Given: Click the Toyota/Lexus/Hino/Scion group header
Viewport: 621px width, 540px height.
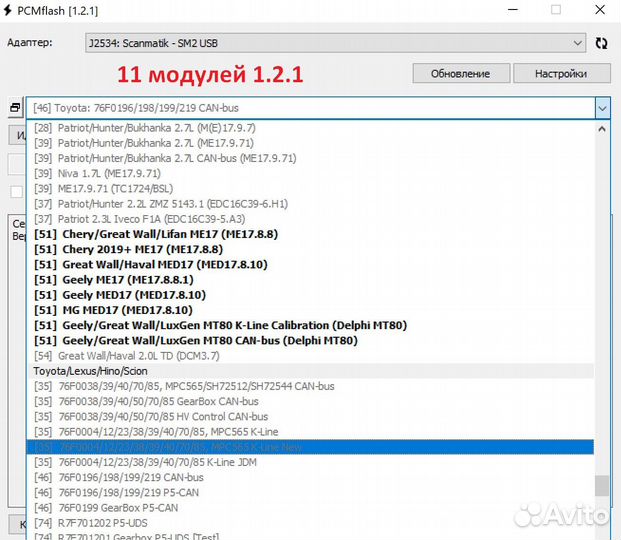Looking at the screenshot, I should (x=310, y=371).
